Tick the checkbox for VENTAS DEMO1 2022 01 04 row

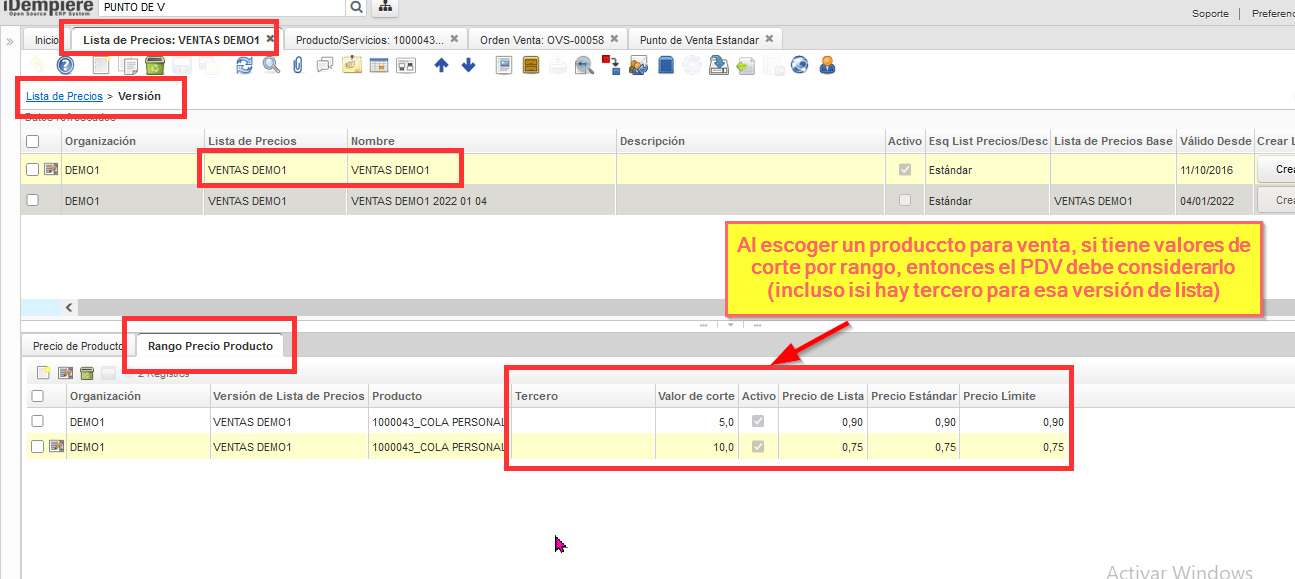[x=33, y=200]
